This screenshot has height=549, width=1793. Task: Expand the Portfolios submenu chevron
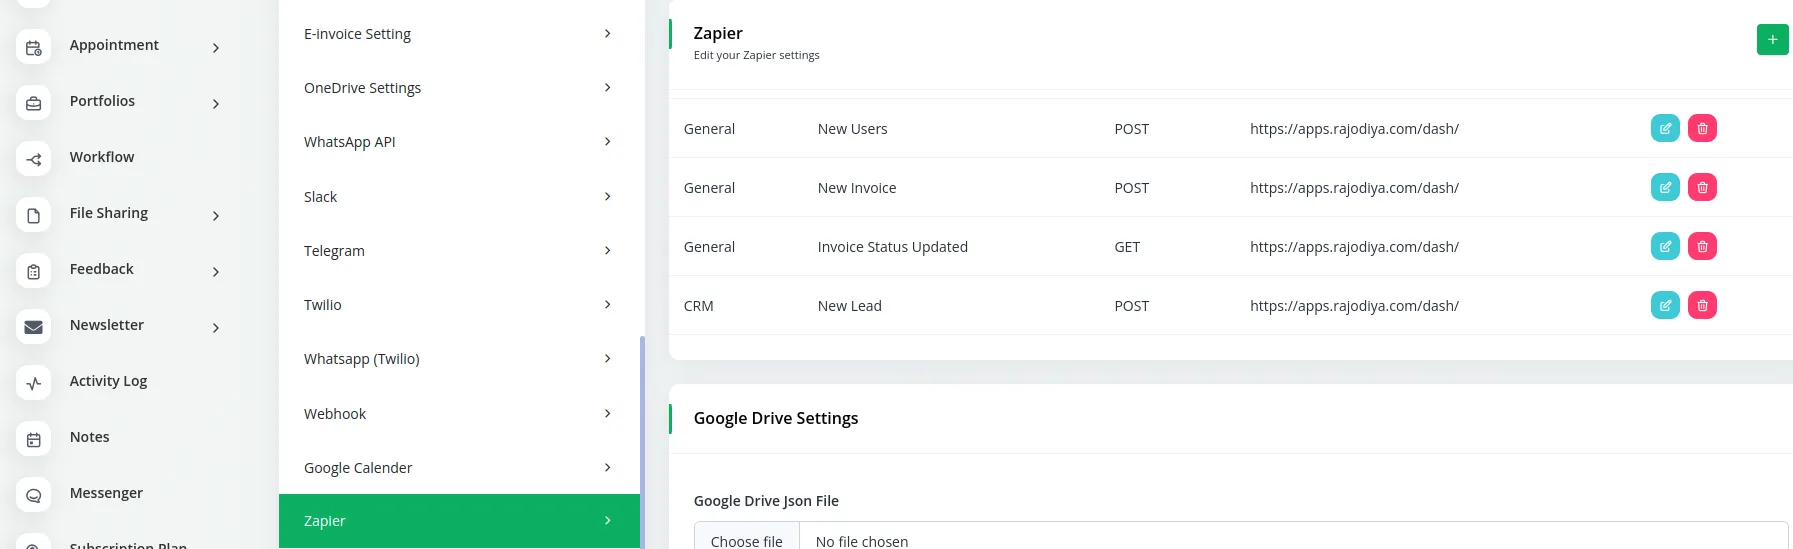pyautogui.click(x=216, y=104)
